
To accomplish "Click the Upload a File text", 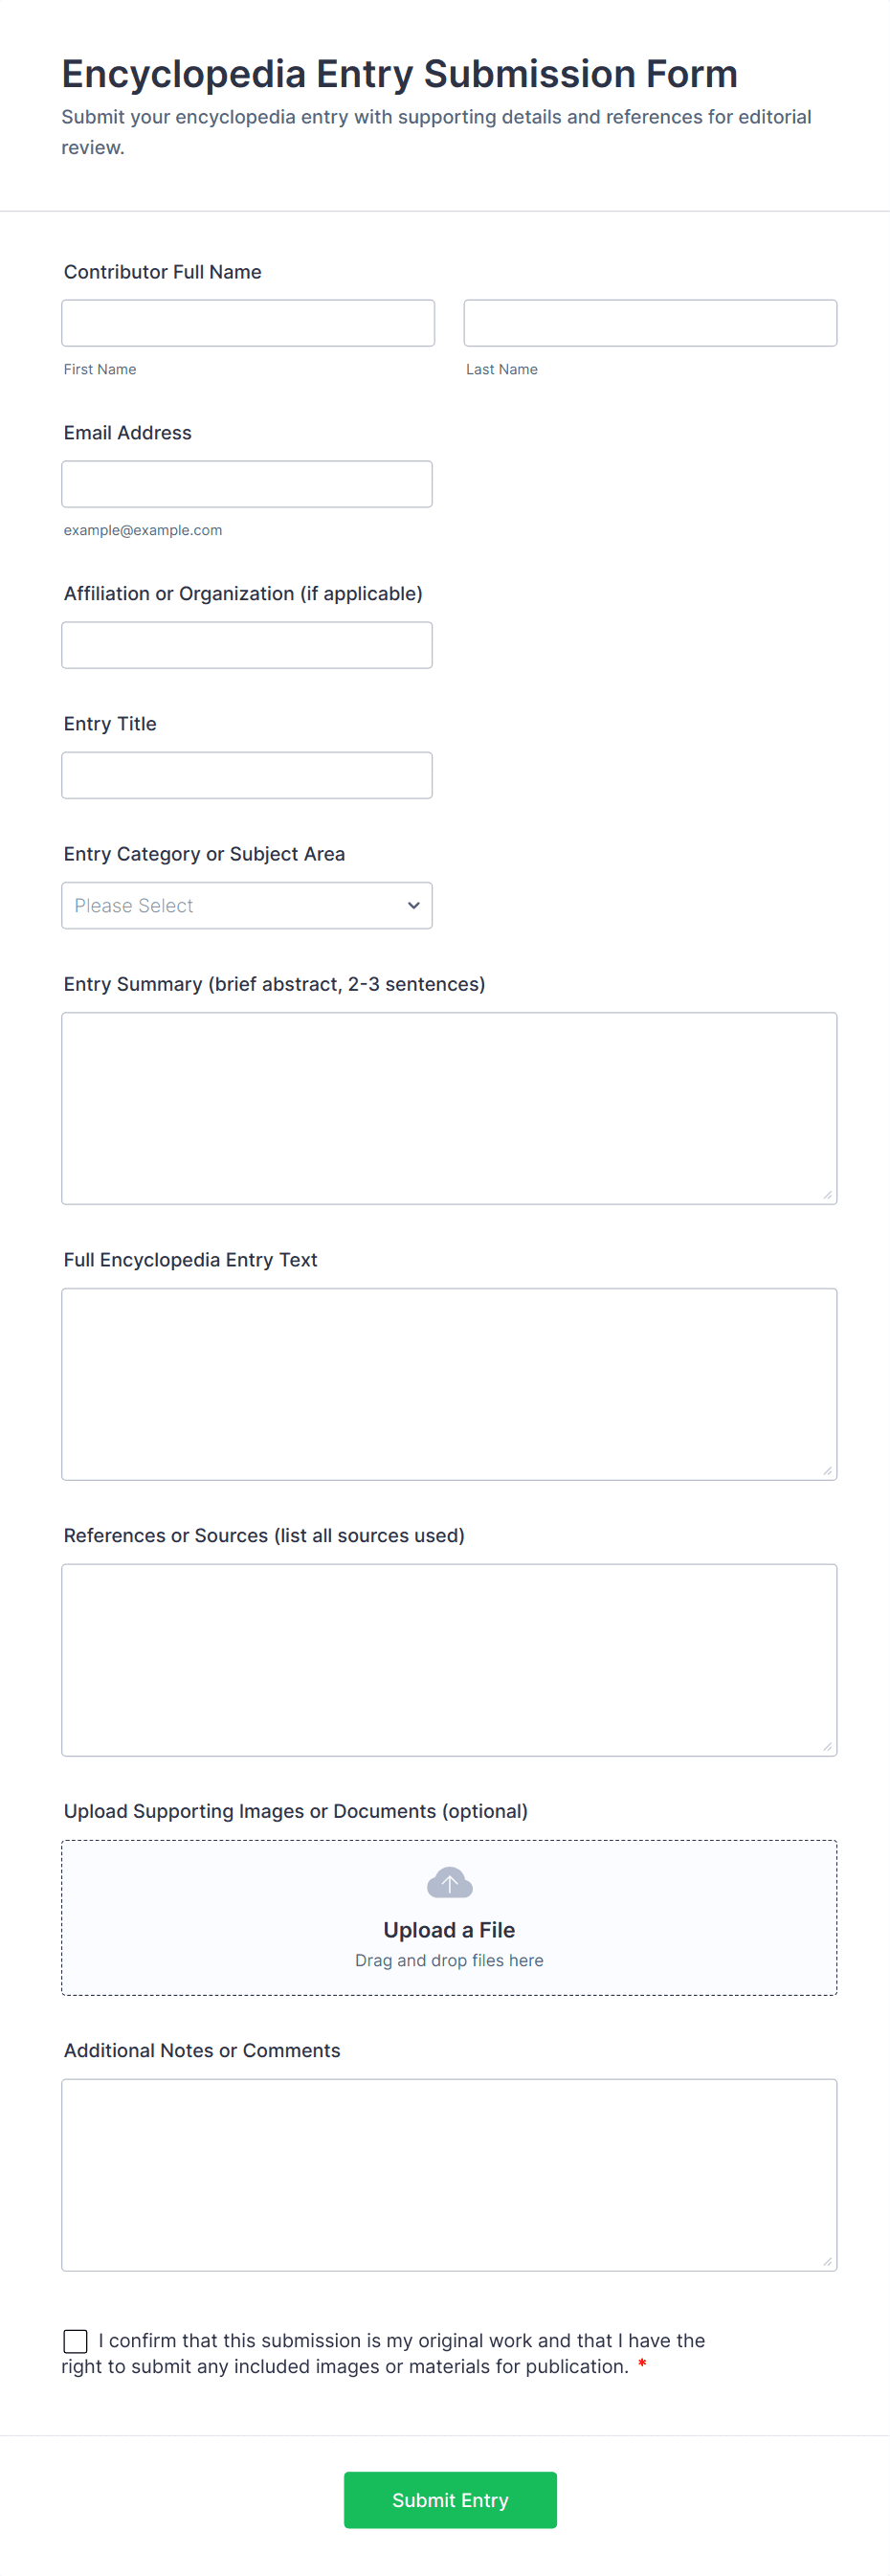I will [x=449, y=1930].
